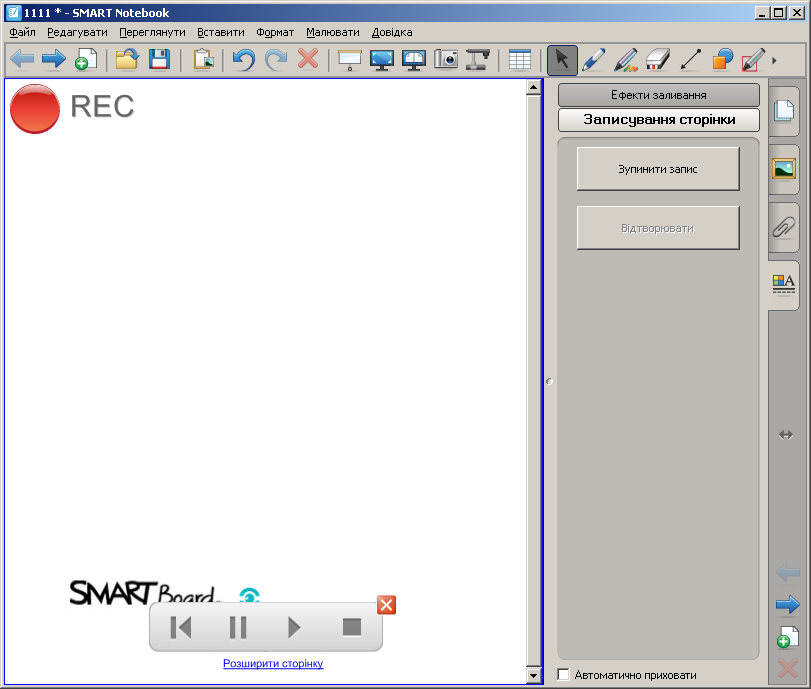Open the Переглянути menu
The width and height of the screenshot is (811, 689).
(152, 32)
